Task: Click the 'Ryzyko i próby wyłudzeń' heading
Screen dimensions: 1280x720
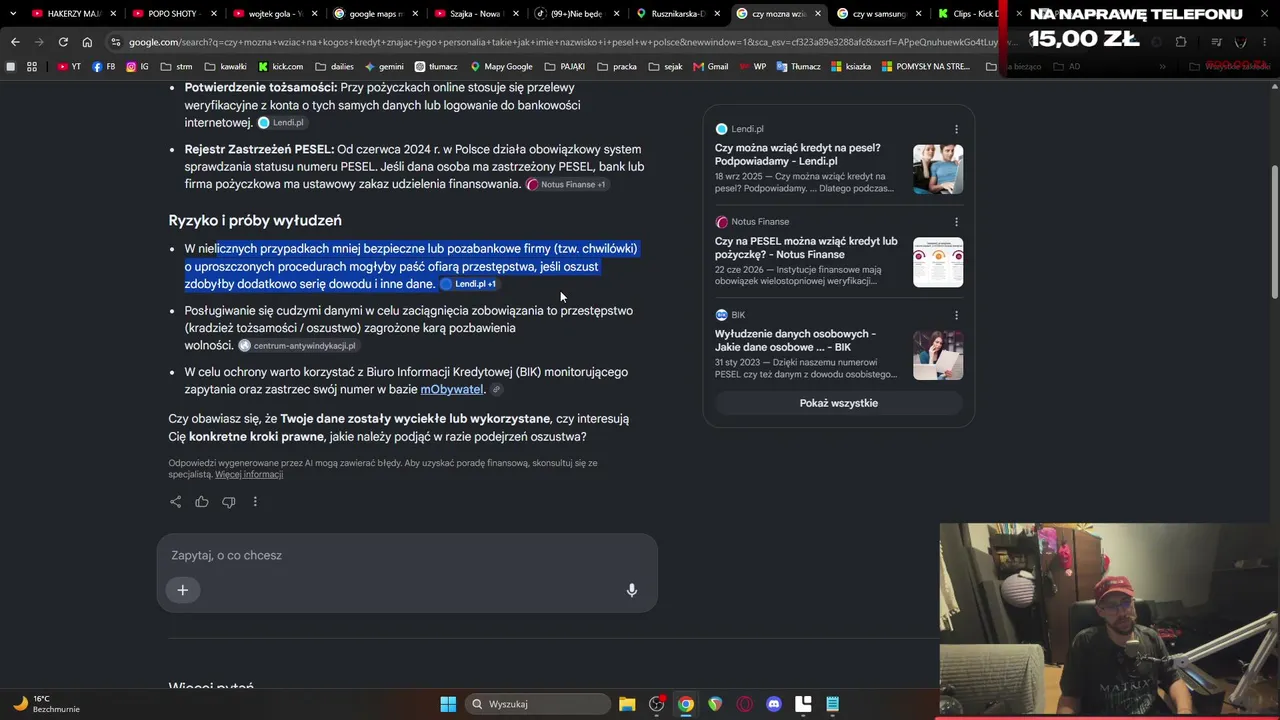Action: [255, 221]
